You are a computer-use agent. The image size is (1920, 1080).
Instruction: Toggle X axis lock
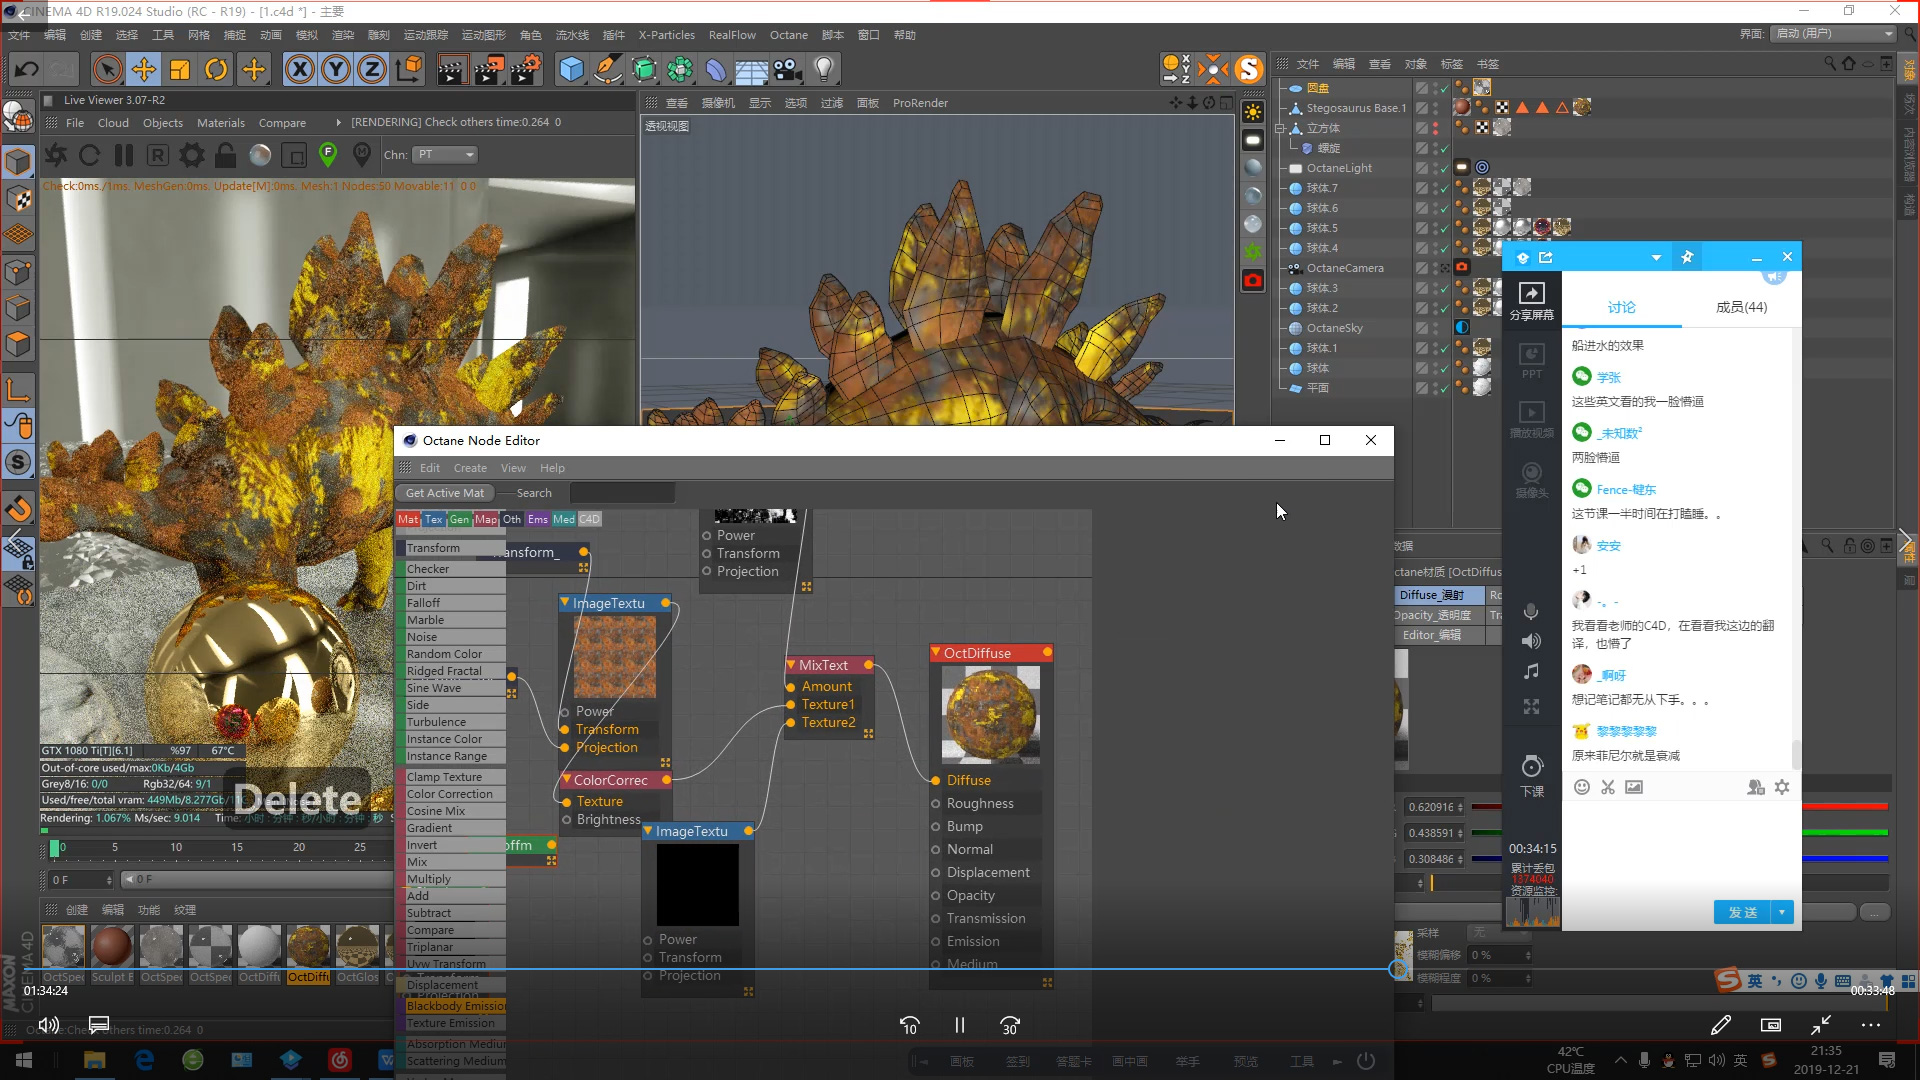pos(299,69)
